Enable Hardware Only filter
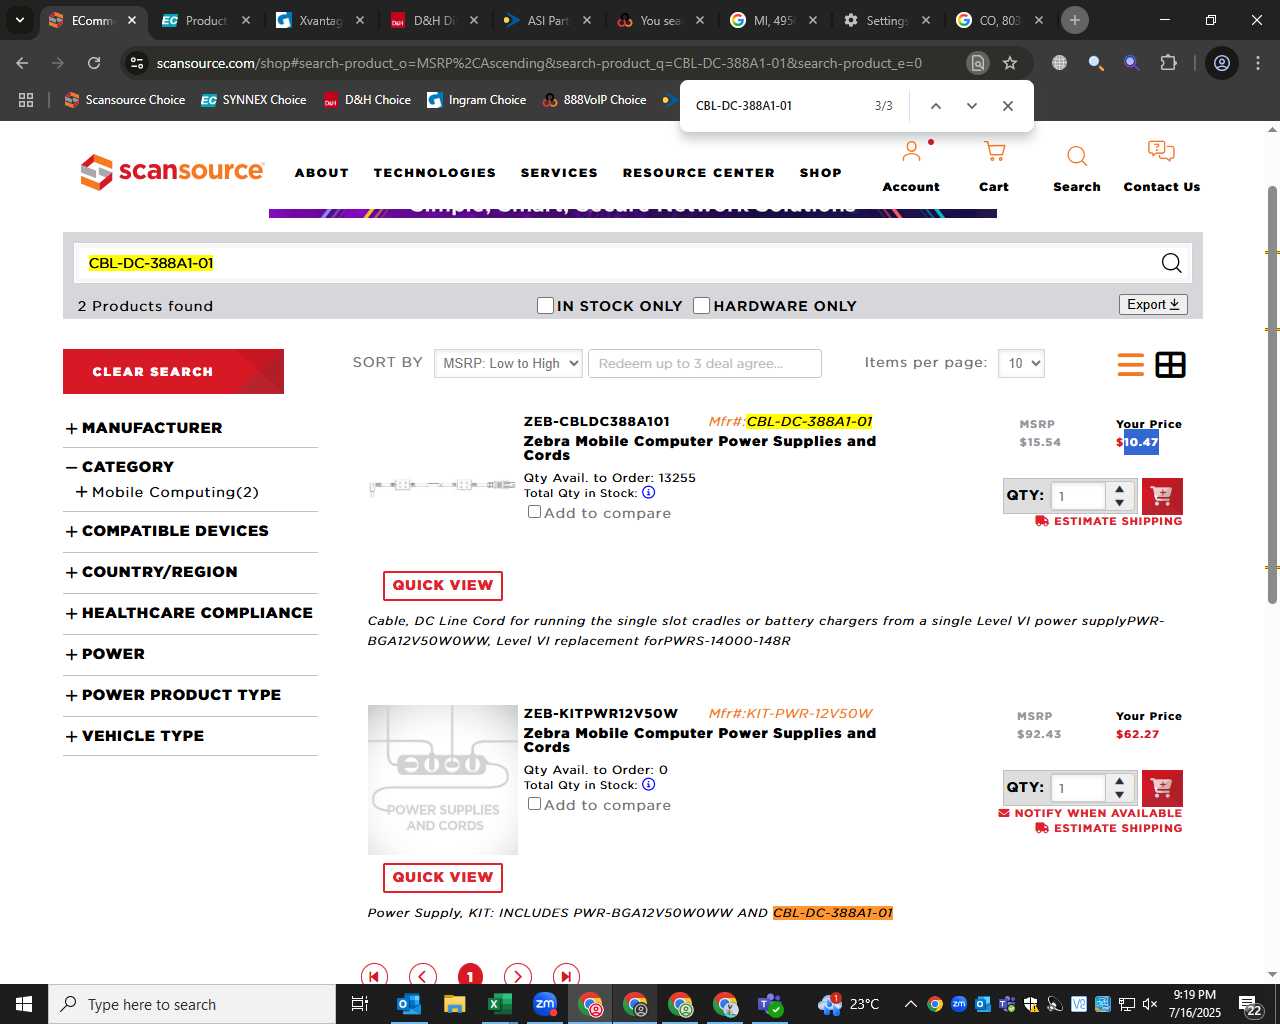 (701, 305)
